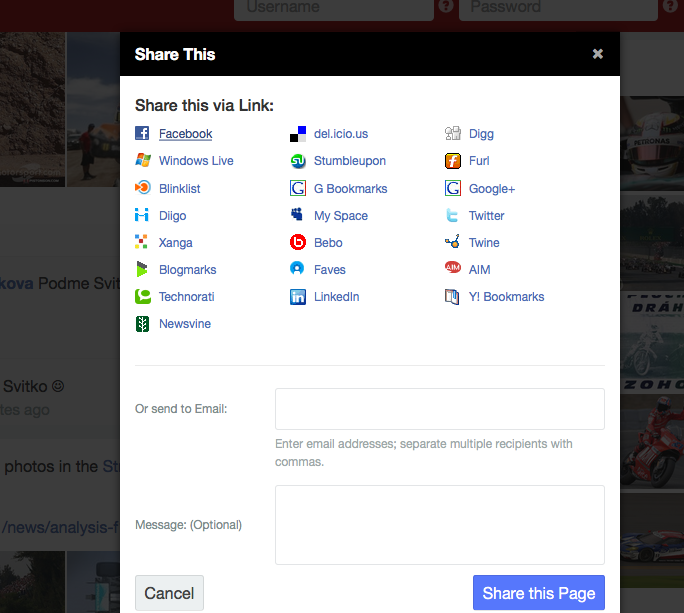This screenshot has height=613, width=684.
Task: Click the del.icio.us checkered icon
Action: click(x=298, y=134)
